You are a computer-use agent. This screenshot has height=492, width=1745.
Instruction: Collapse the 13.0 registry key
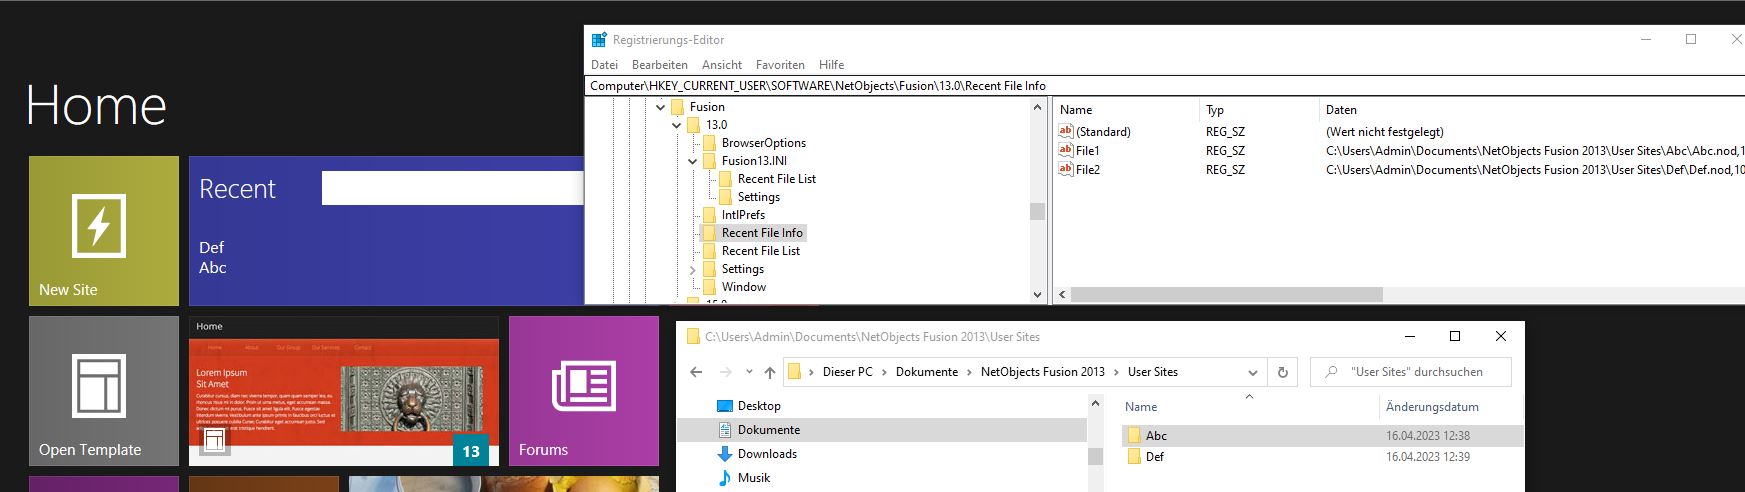point(677,125)
